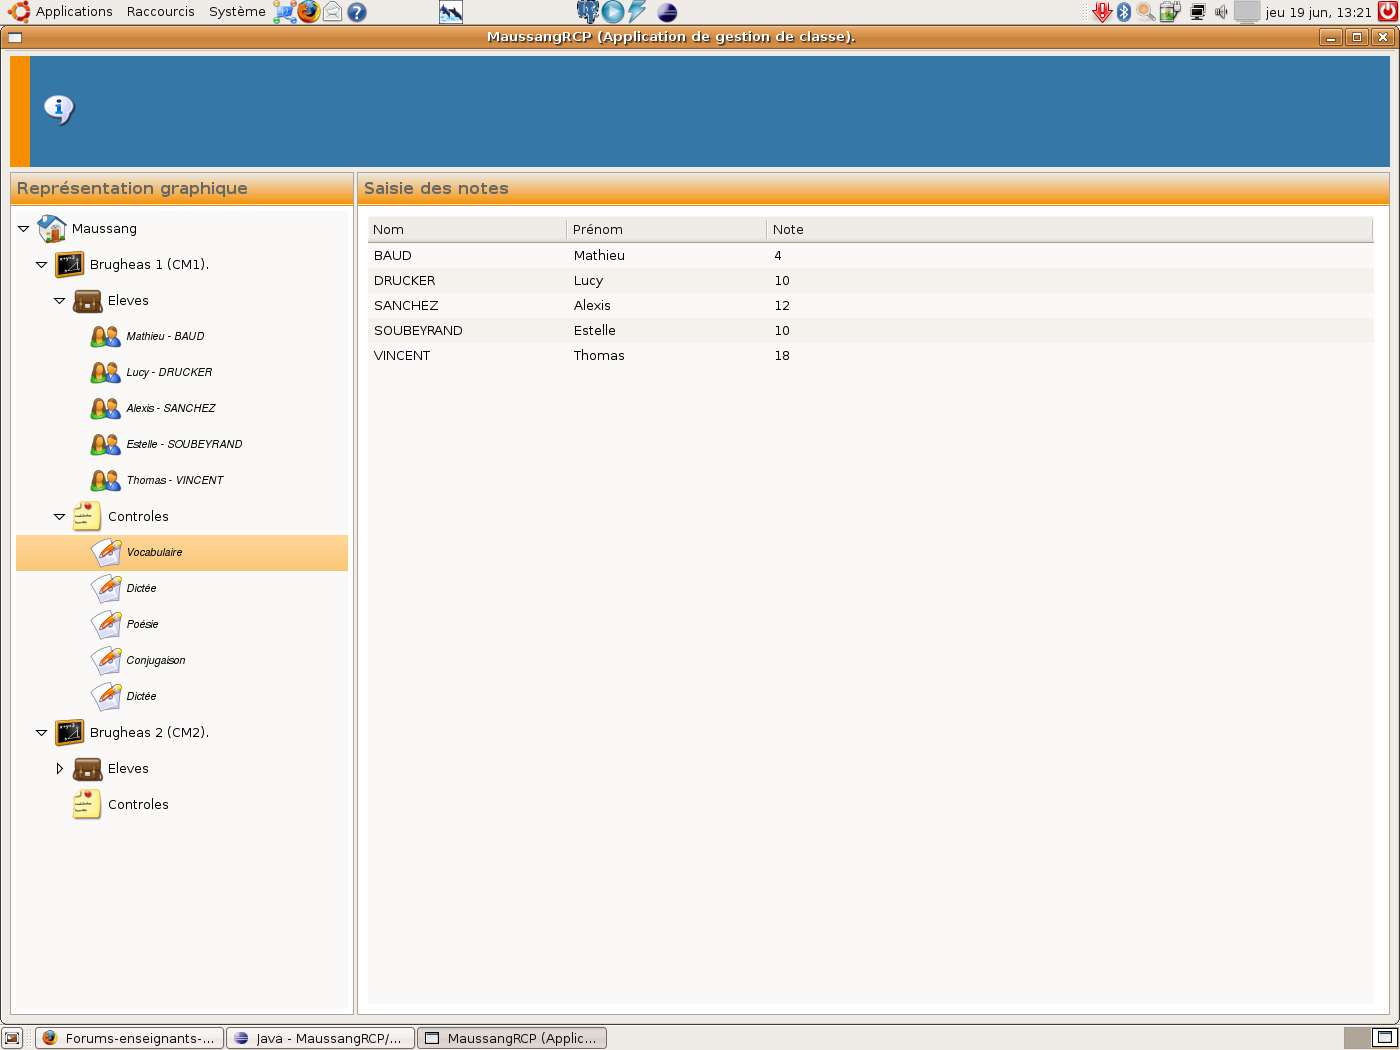Click the student icon for Alexis - SANCHEZ

point(105,408)
